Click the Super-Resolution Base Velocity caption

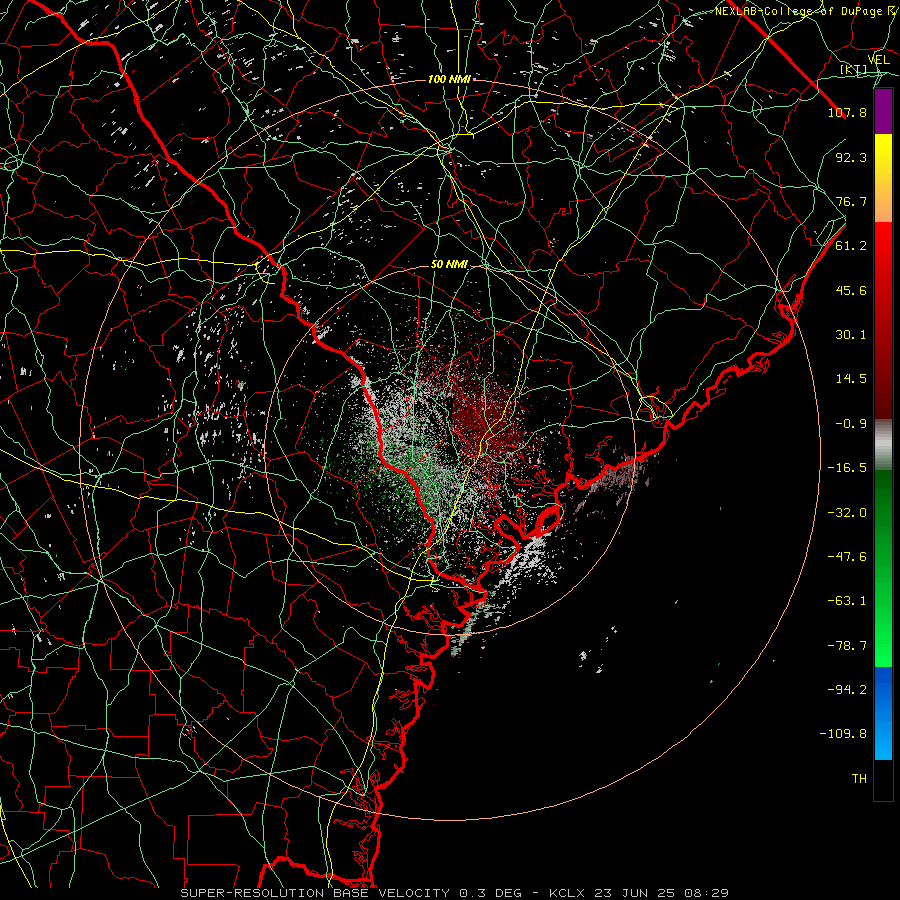click(454, 893)
